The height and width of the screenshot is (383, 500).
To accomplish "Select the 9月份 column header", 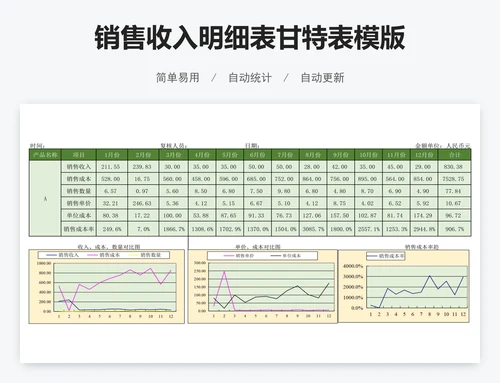I will pos(340,155).
